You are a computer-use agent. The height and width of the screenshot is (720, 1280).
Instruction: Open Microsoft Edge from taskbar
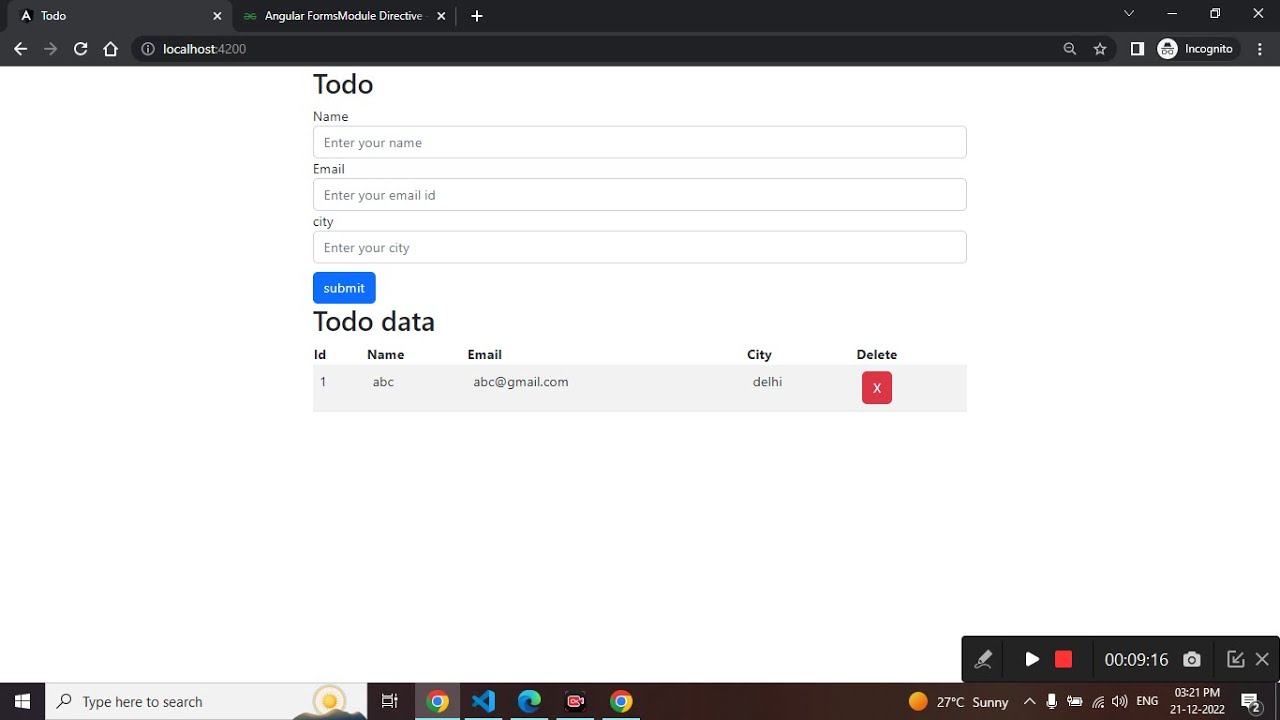coord(529,702)
